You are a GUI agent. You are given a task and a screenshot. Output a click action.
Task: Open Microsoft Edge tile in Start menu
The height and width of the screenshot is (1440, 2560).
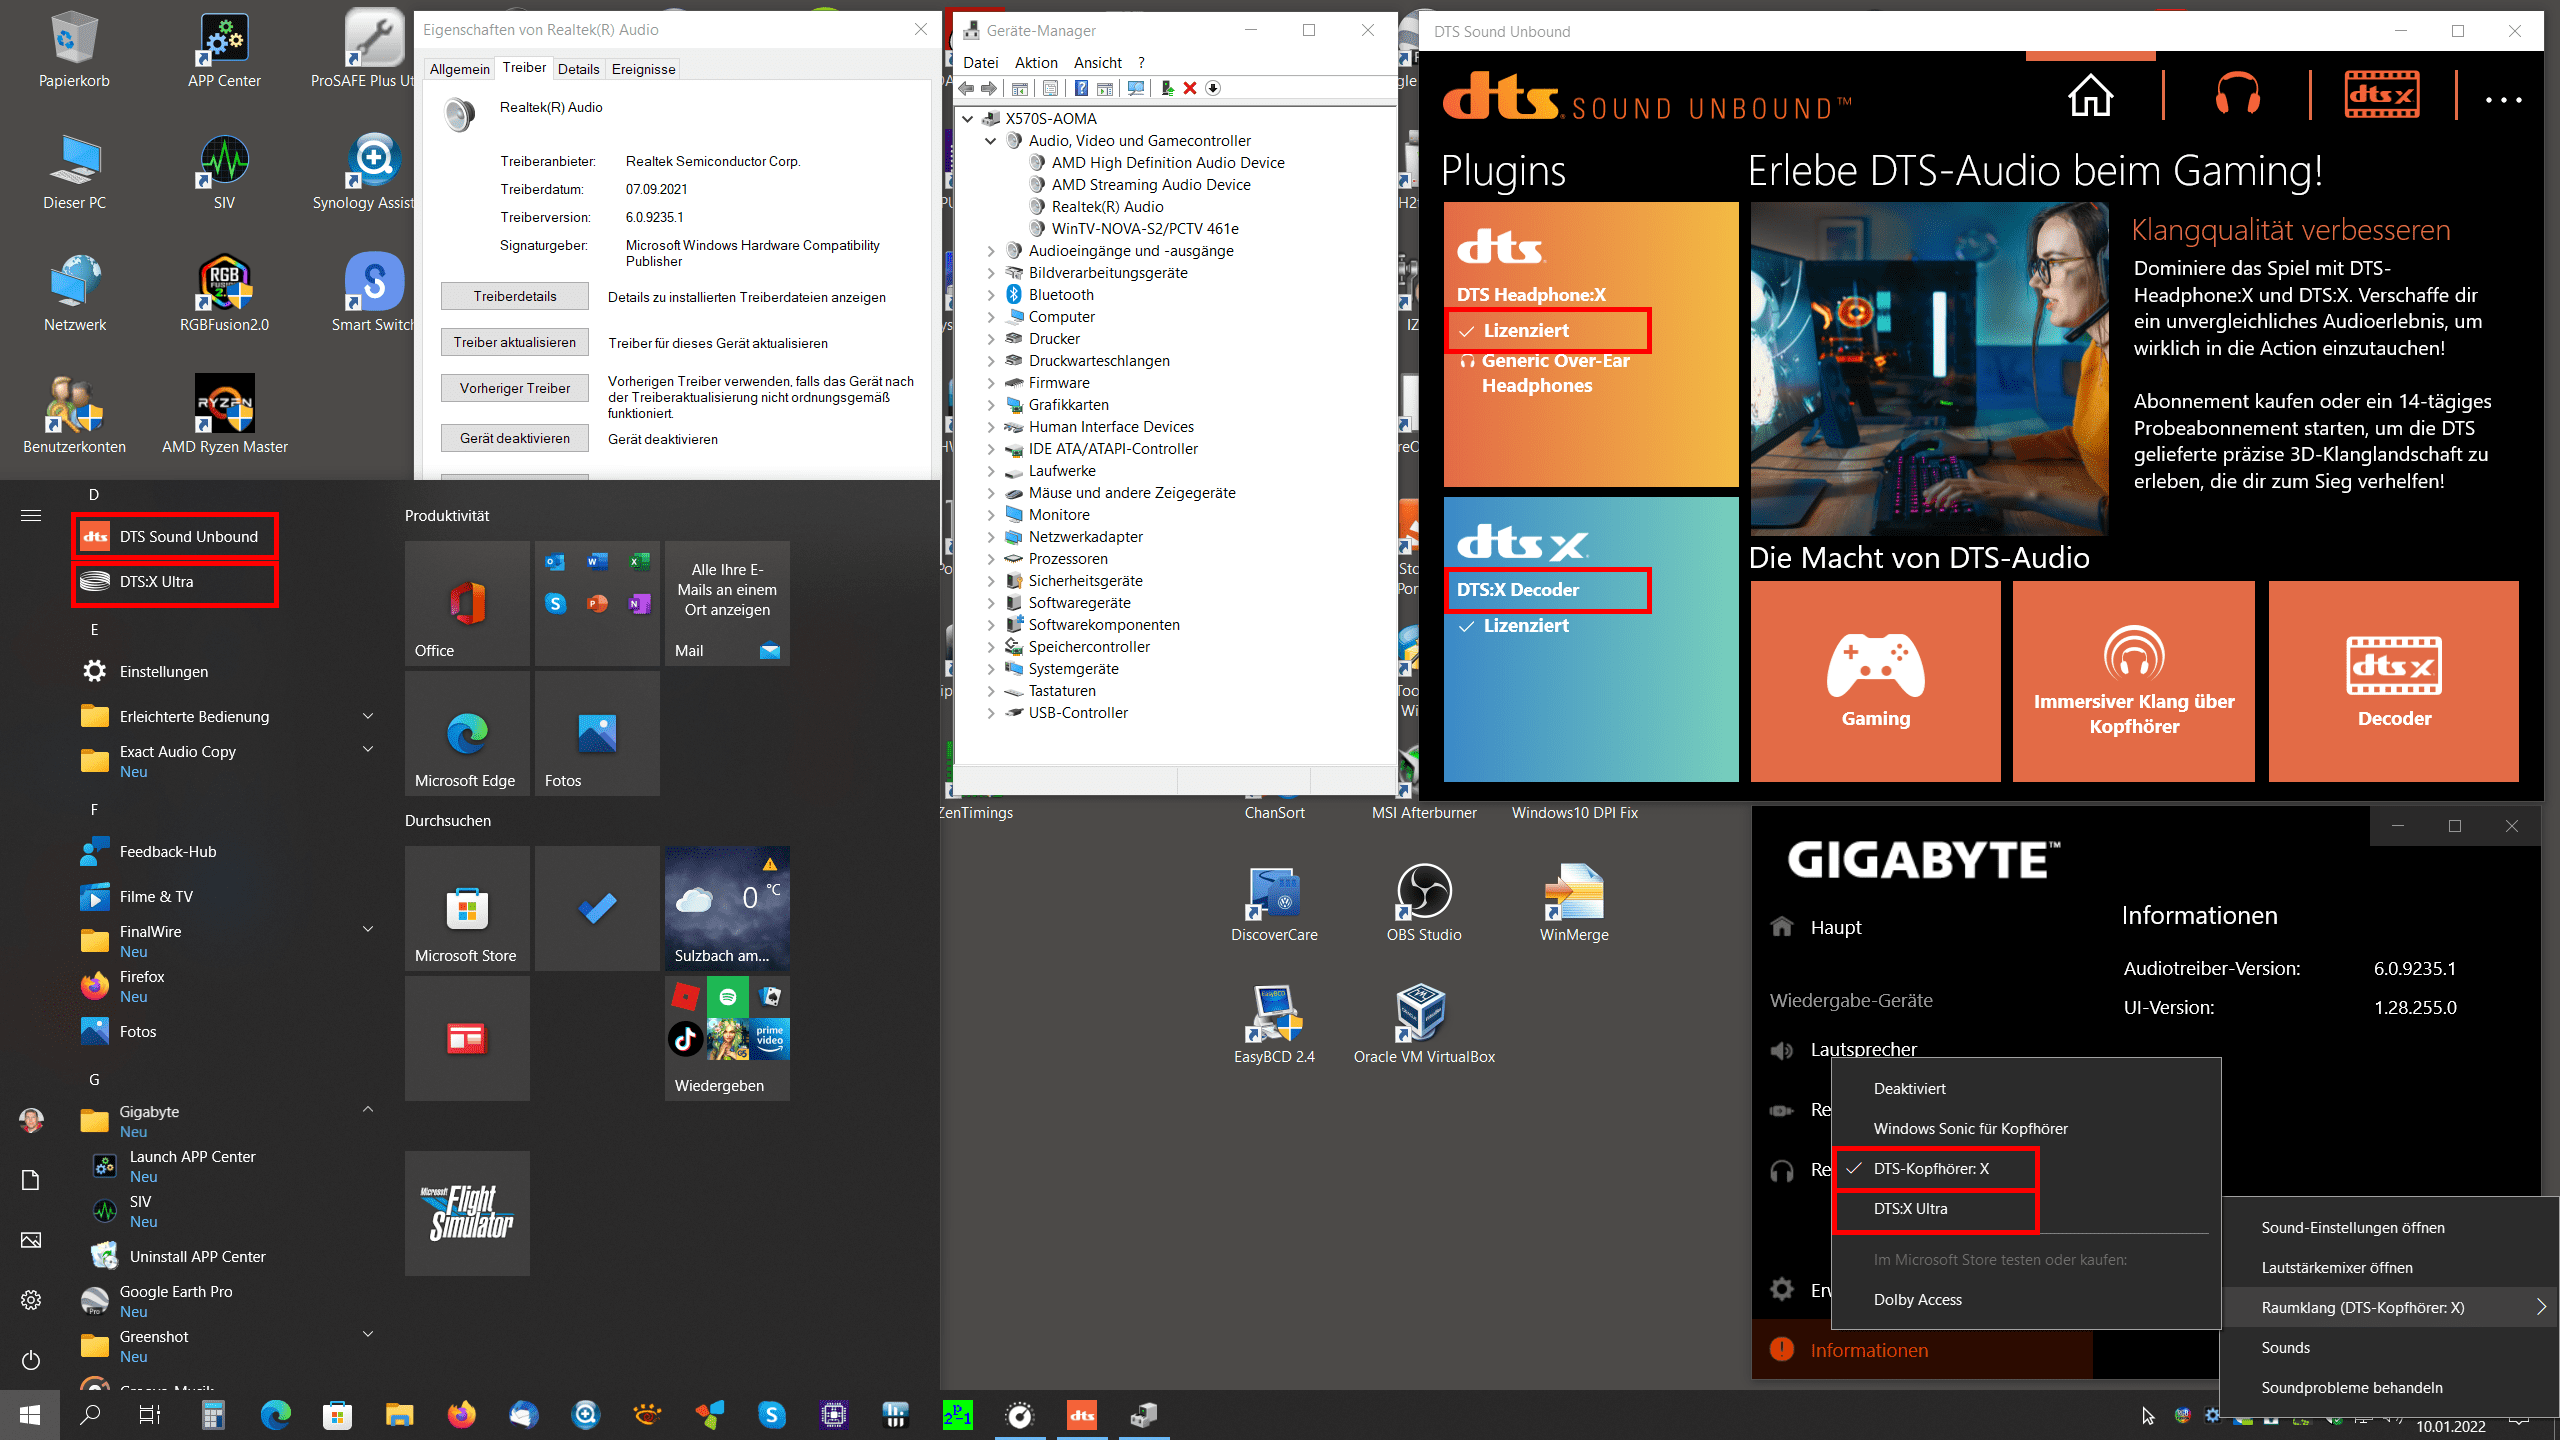[467, 733]
